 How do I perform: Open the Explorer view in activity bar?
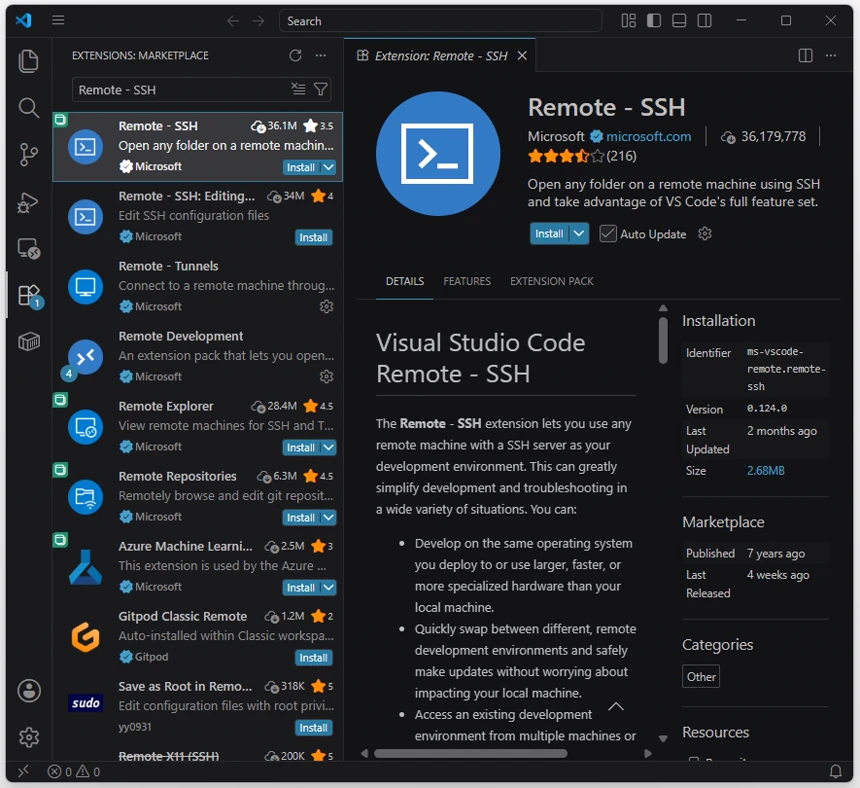(x=29, y=61)
